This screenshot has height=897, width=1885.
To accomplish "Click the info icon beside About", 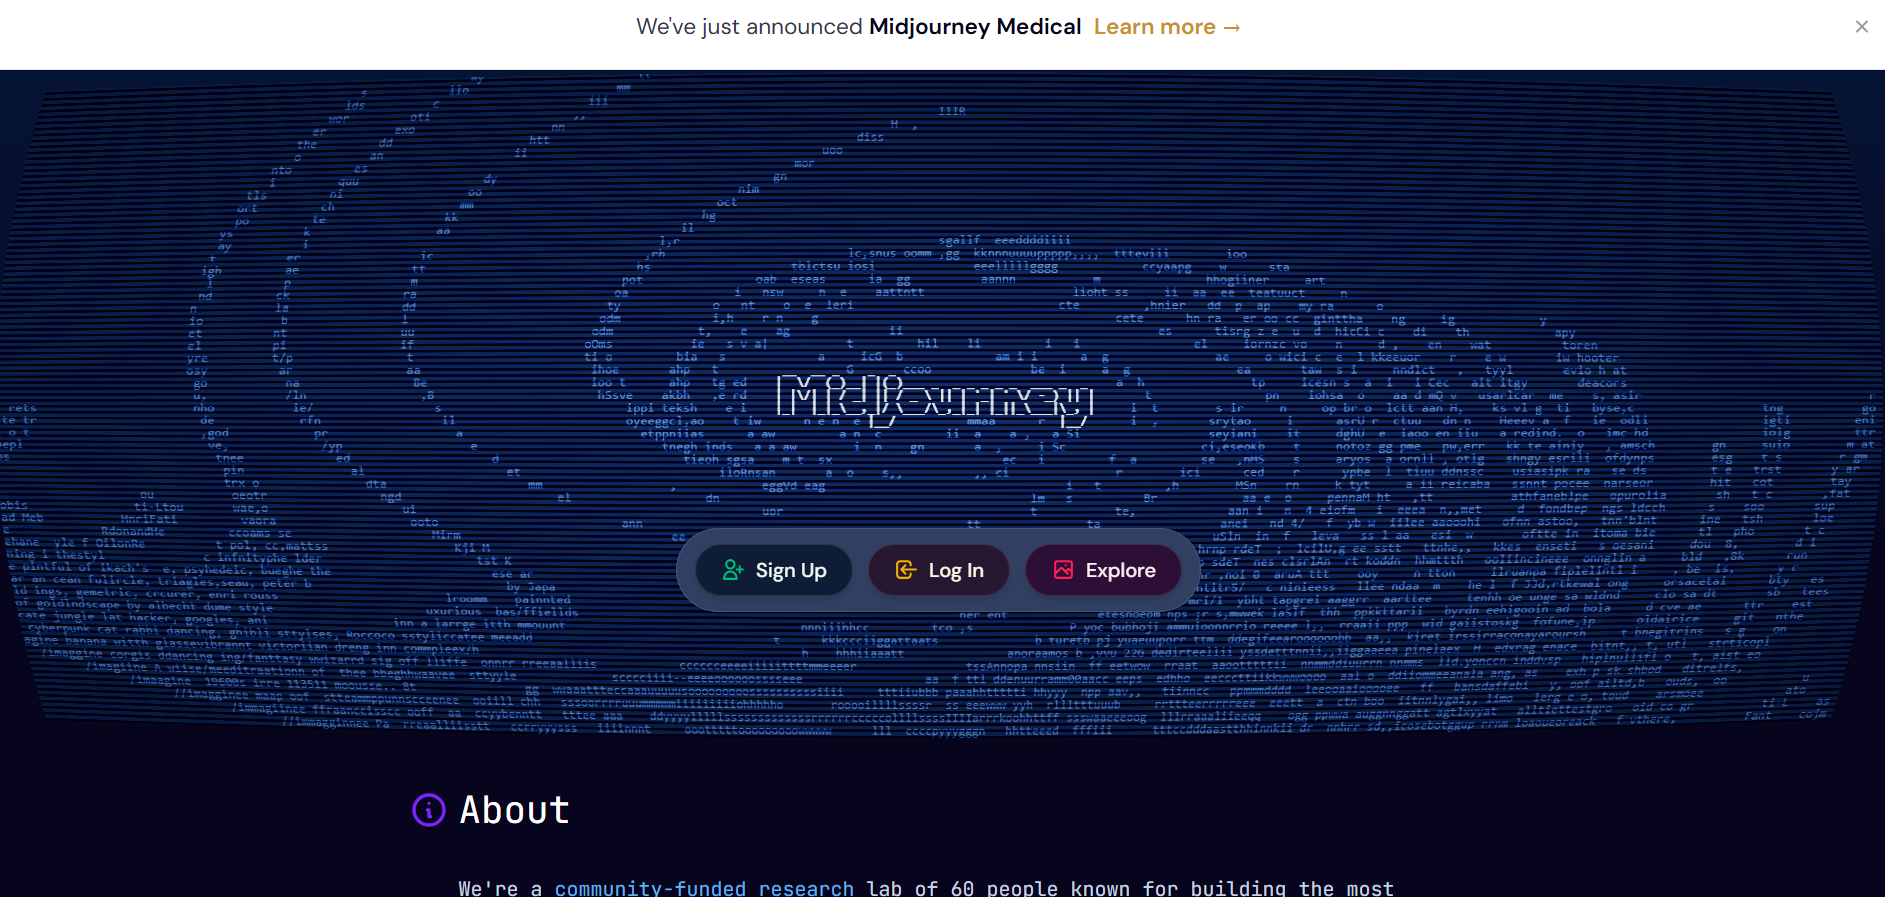I will 429,810.
